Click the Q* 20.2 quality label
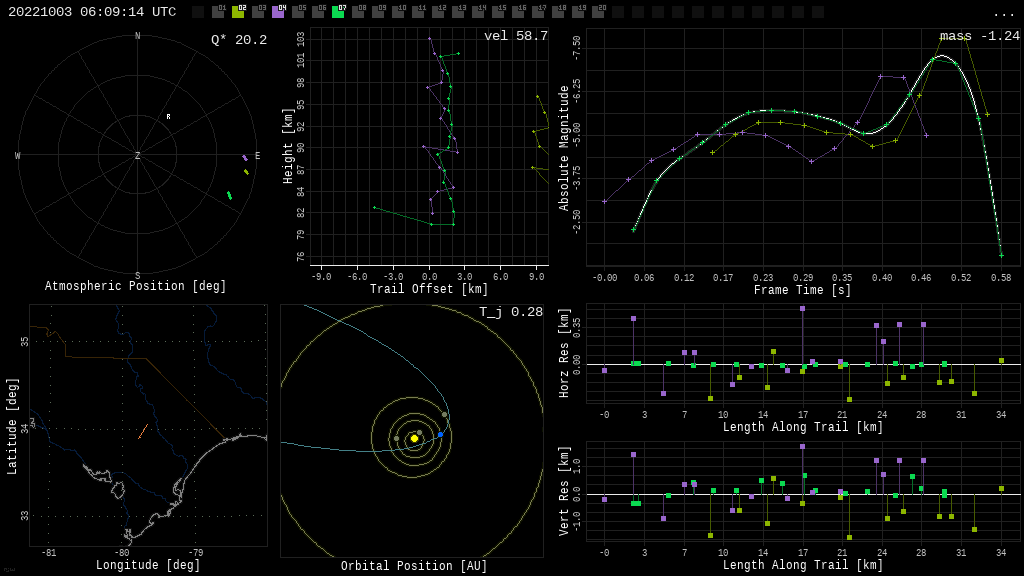Viewport: 1024px width, 576px height. pos(238,40)
